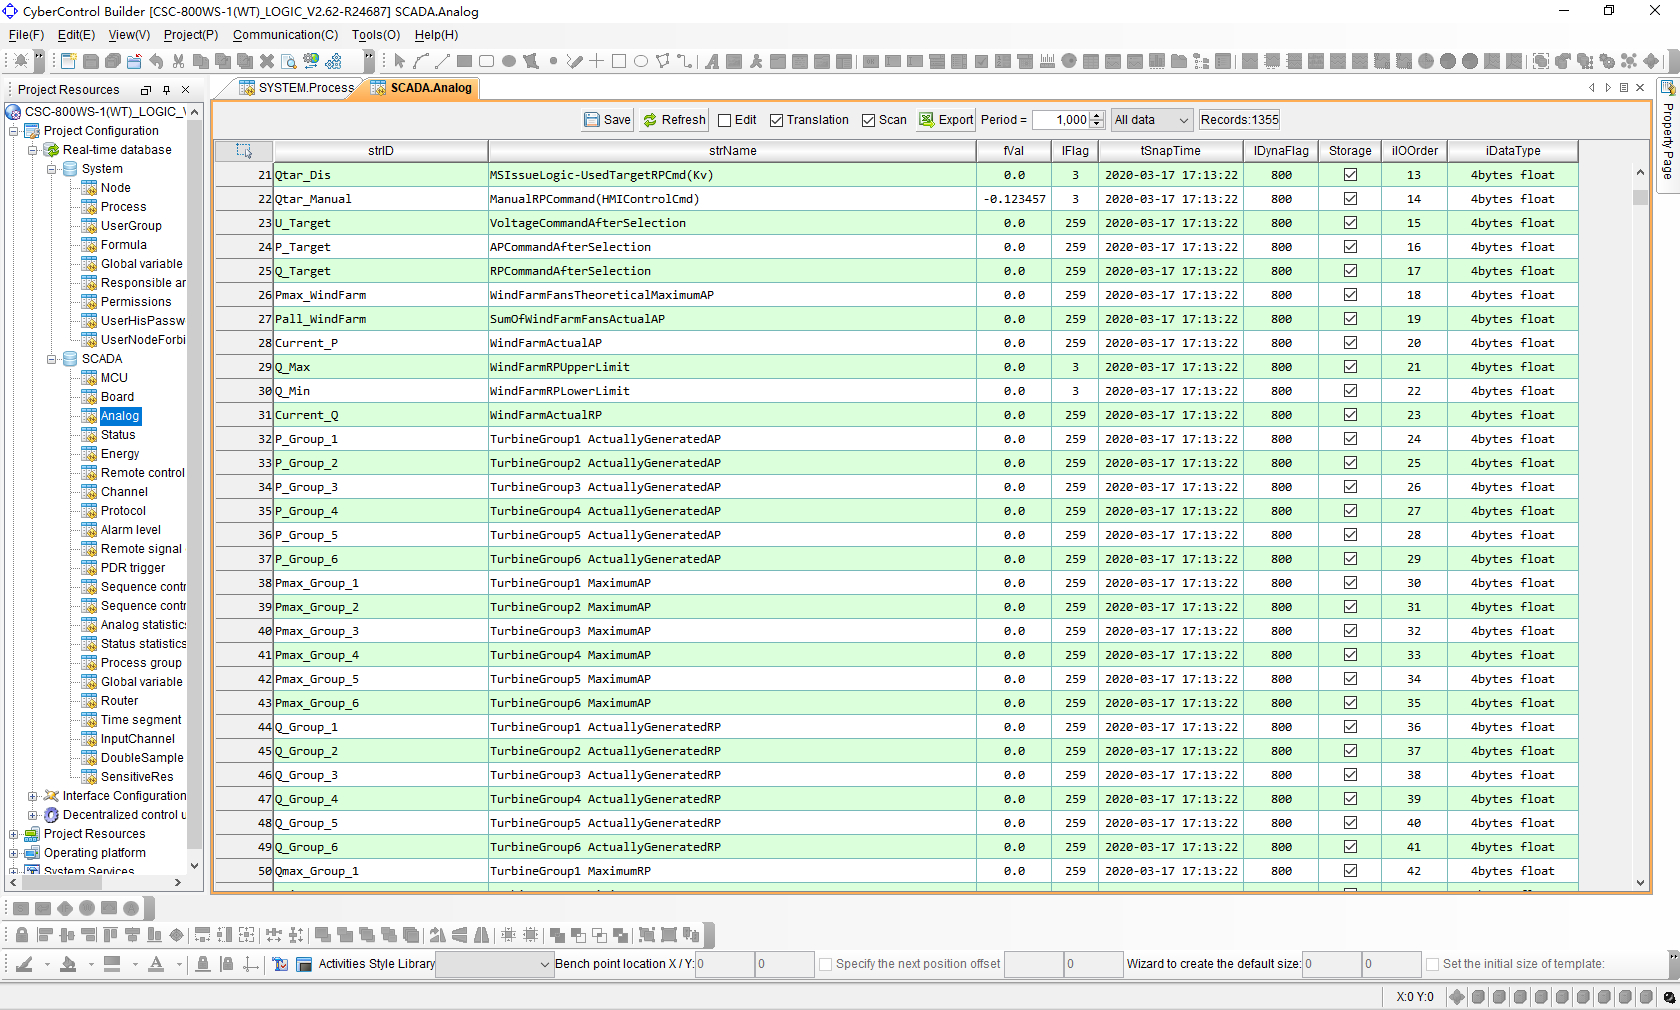Collapse the SCADA tree node

52,359
